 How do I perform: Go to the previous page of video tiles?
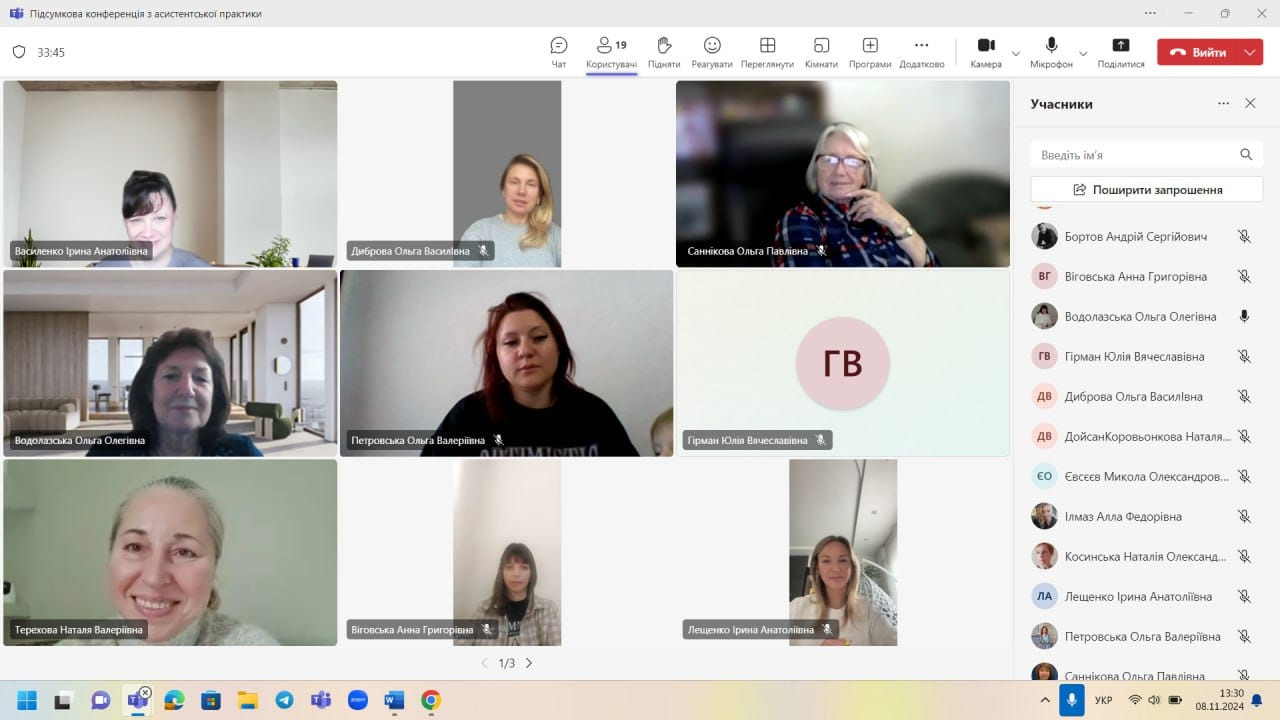pos(485,663)
